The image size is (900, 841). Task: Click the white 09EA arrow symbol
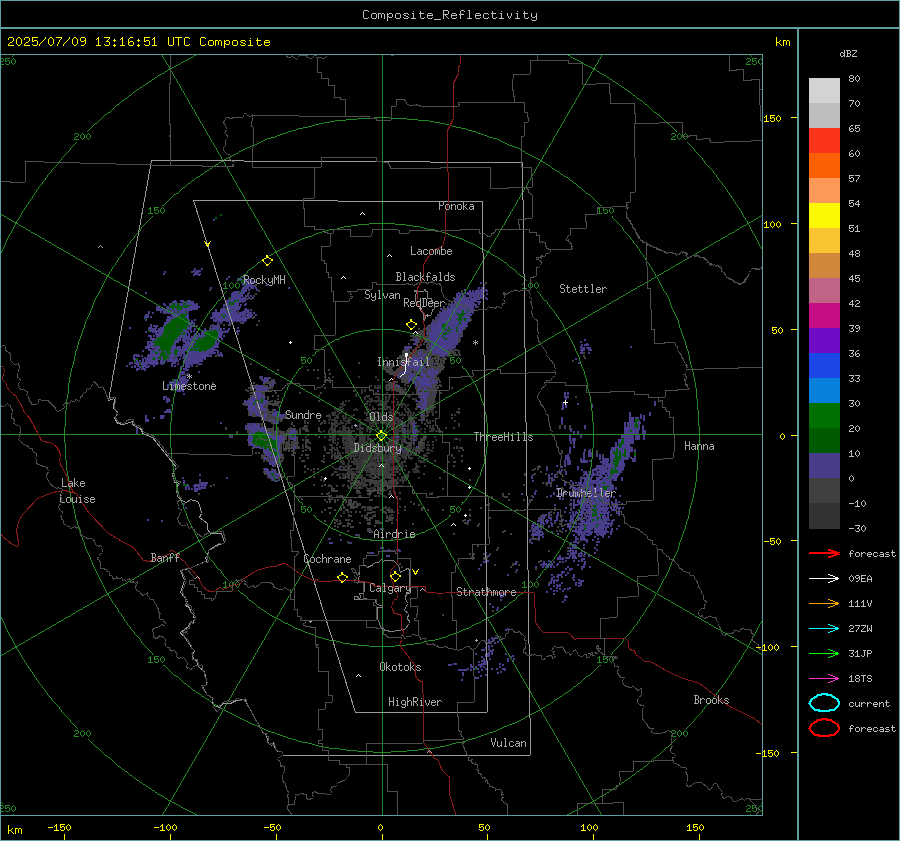tap(824, 578)
